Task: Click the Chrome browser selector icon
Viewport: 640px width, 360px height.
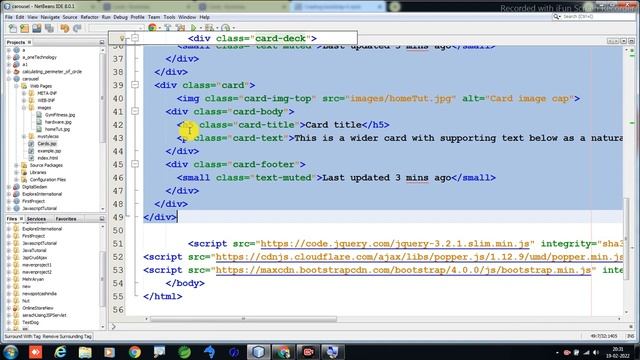Action: 152,27
